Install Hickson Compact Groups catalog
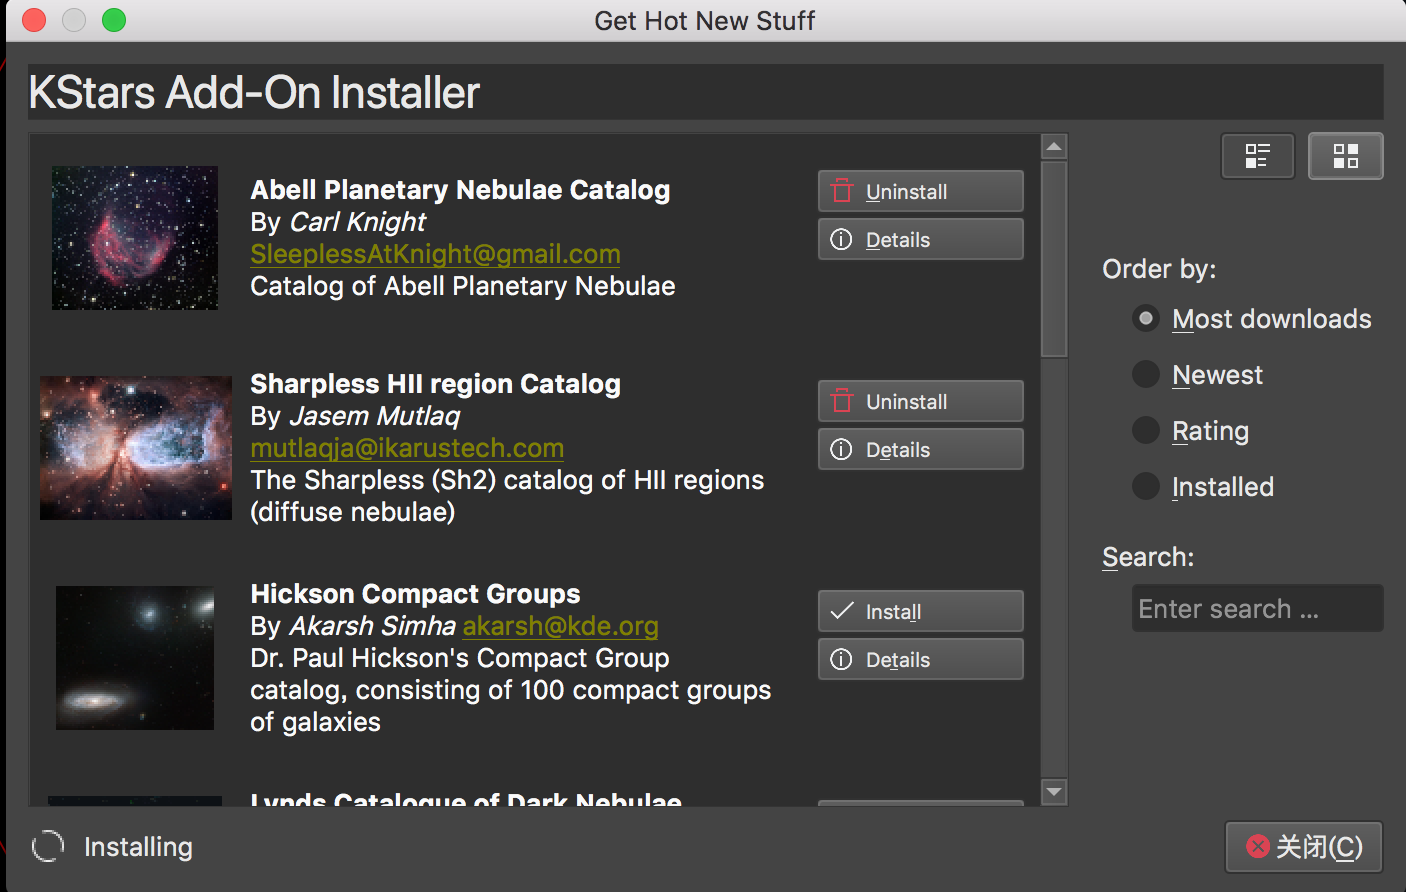This screenshot has width=1406, height=892. click(x=921, y=611)
